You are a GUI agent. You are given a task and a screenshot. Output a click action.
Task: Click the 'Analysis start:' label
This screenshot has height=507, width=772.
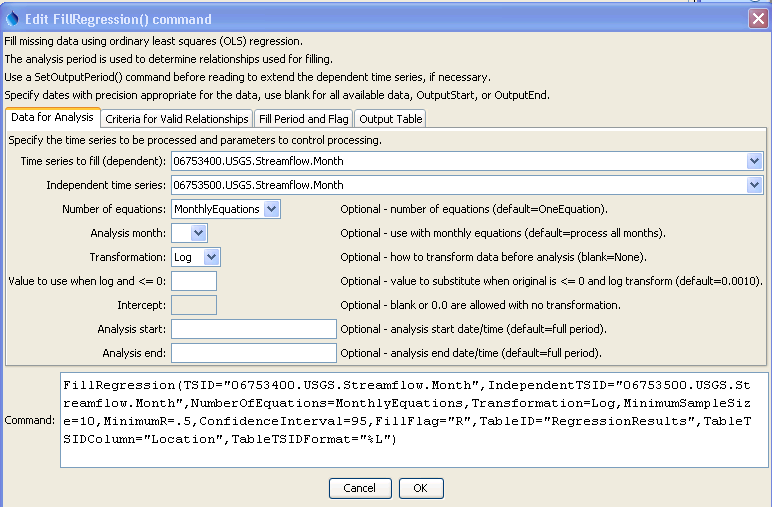point(131,329)
